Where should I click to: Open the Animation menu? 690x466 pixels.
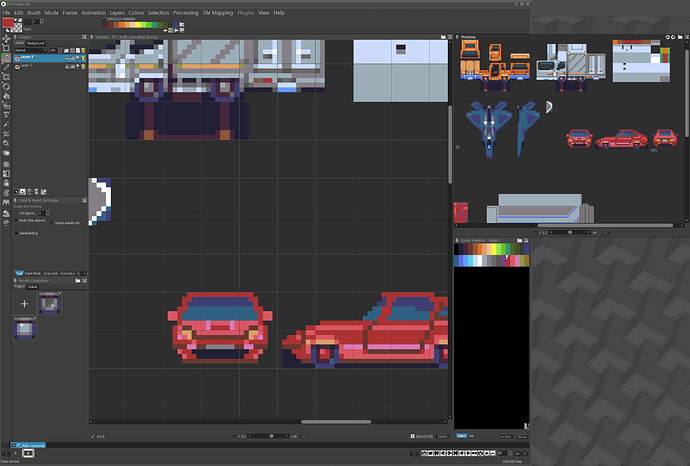click(93, 13)
